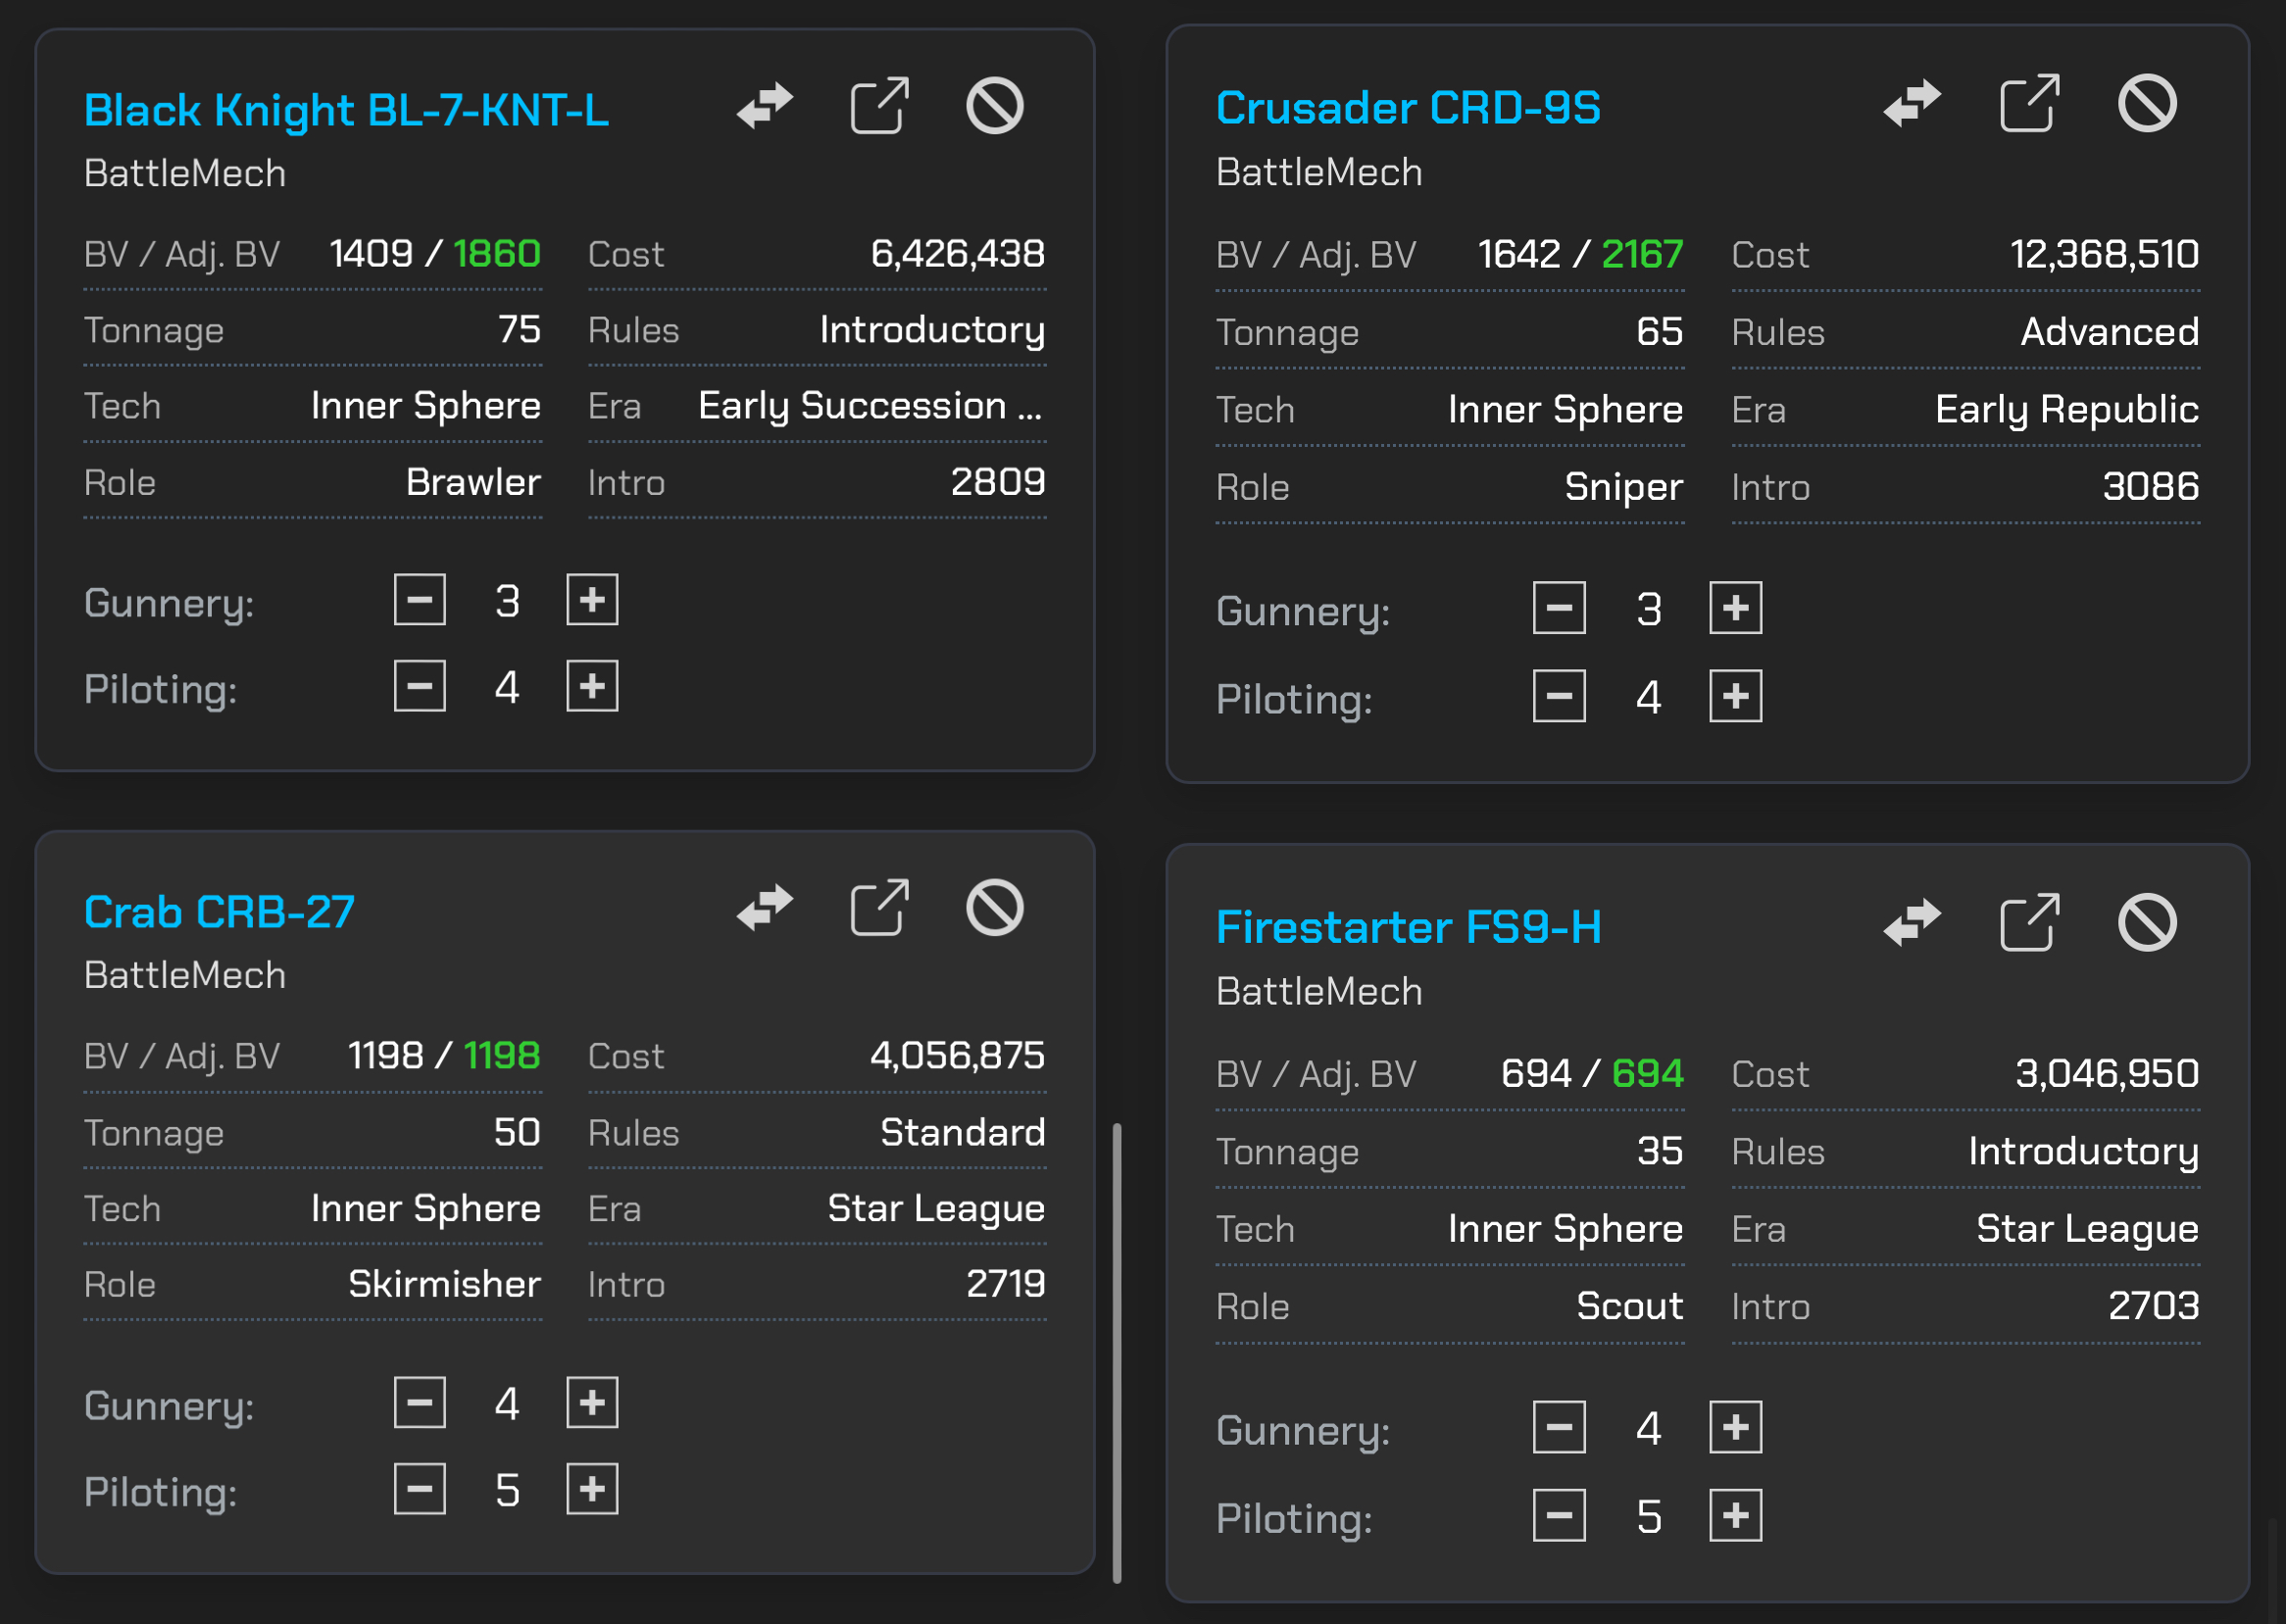Screen dimensions: 2286x1624
Task: Click Crusader role value Sniper
Action: click(1624, 487)
